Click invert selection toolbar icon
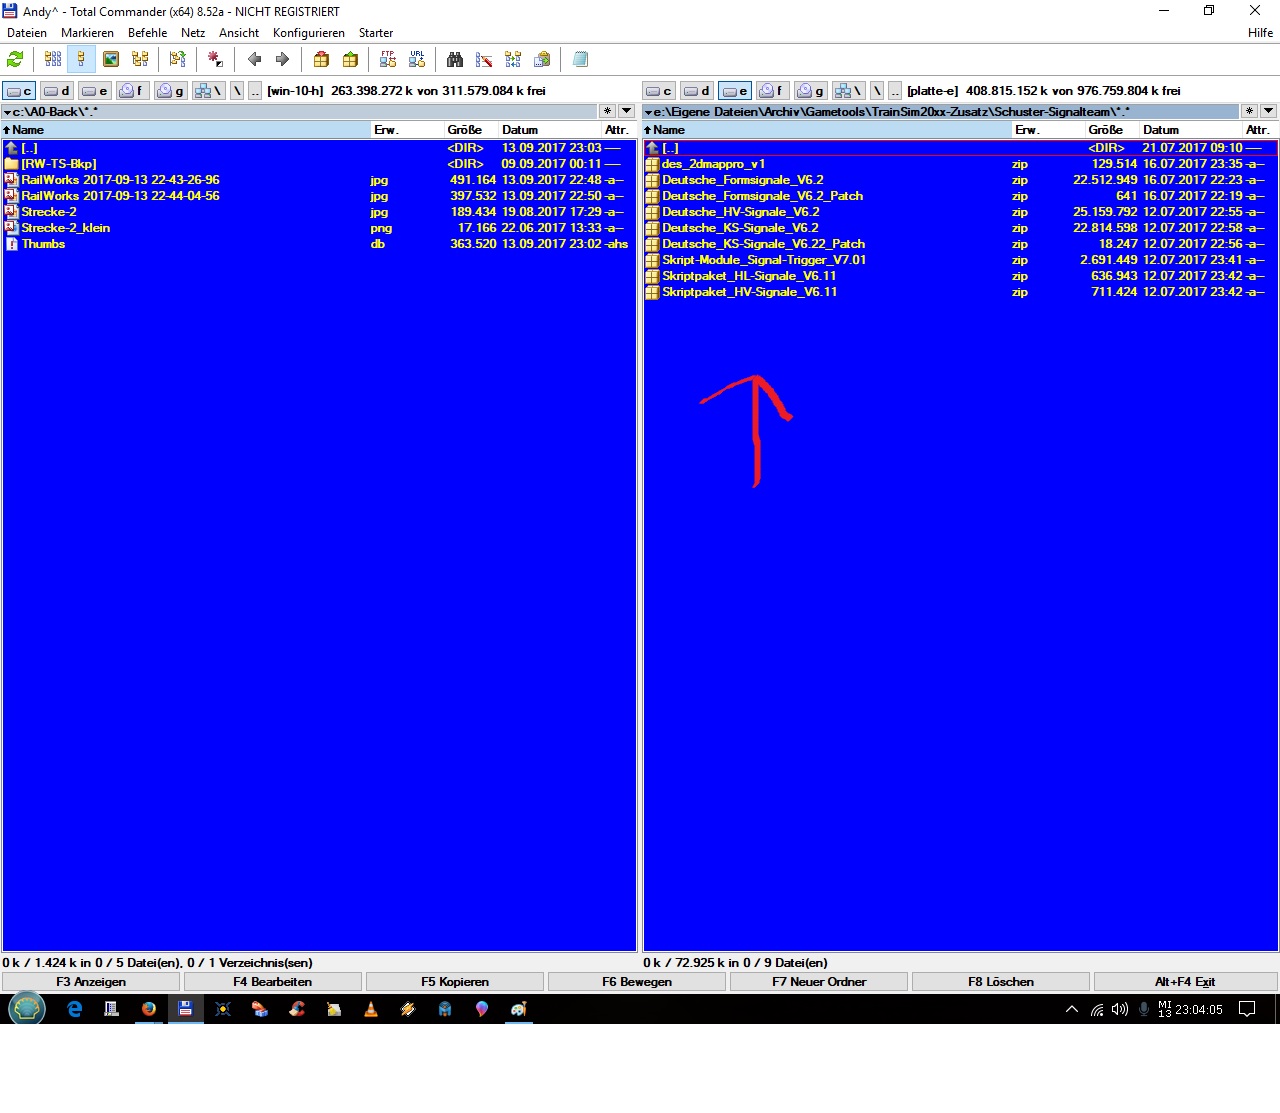The width and height of the screenshot is (1280, 1113). (x=215, y=60)
